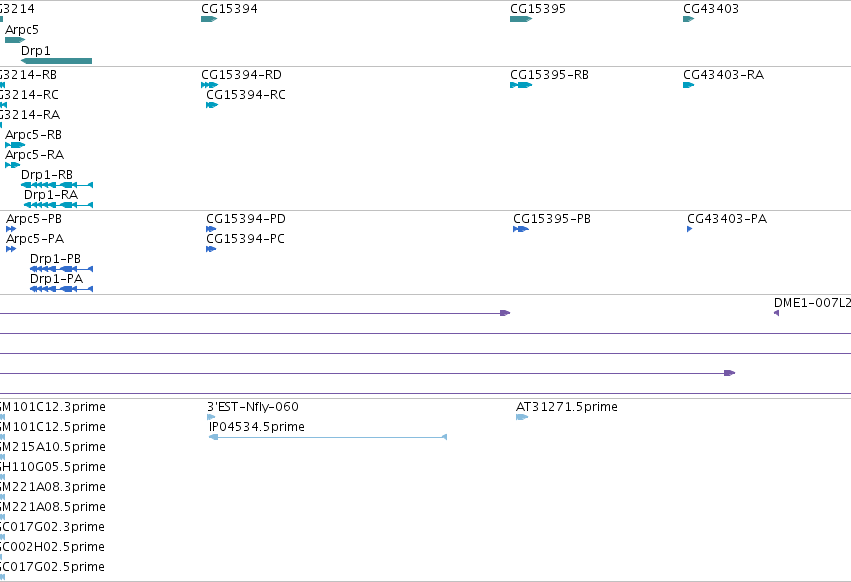851x582 pixels.
Task: Click the CG43403-PA protein glyph
Action: point(690,229)
